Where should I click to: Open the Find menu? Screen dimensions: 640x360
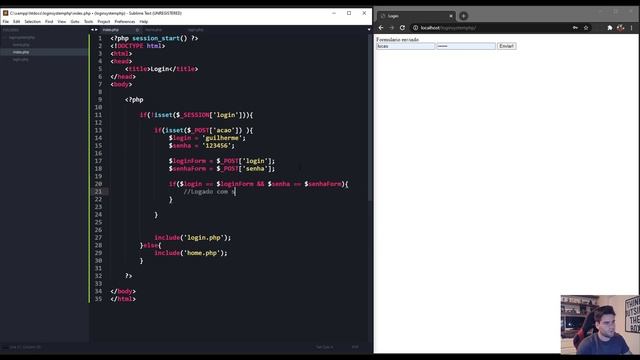click(49, 22)
